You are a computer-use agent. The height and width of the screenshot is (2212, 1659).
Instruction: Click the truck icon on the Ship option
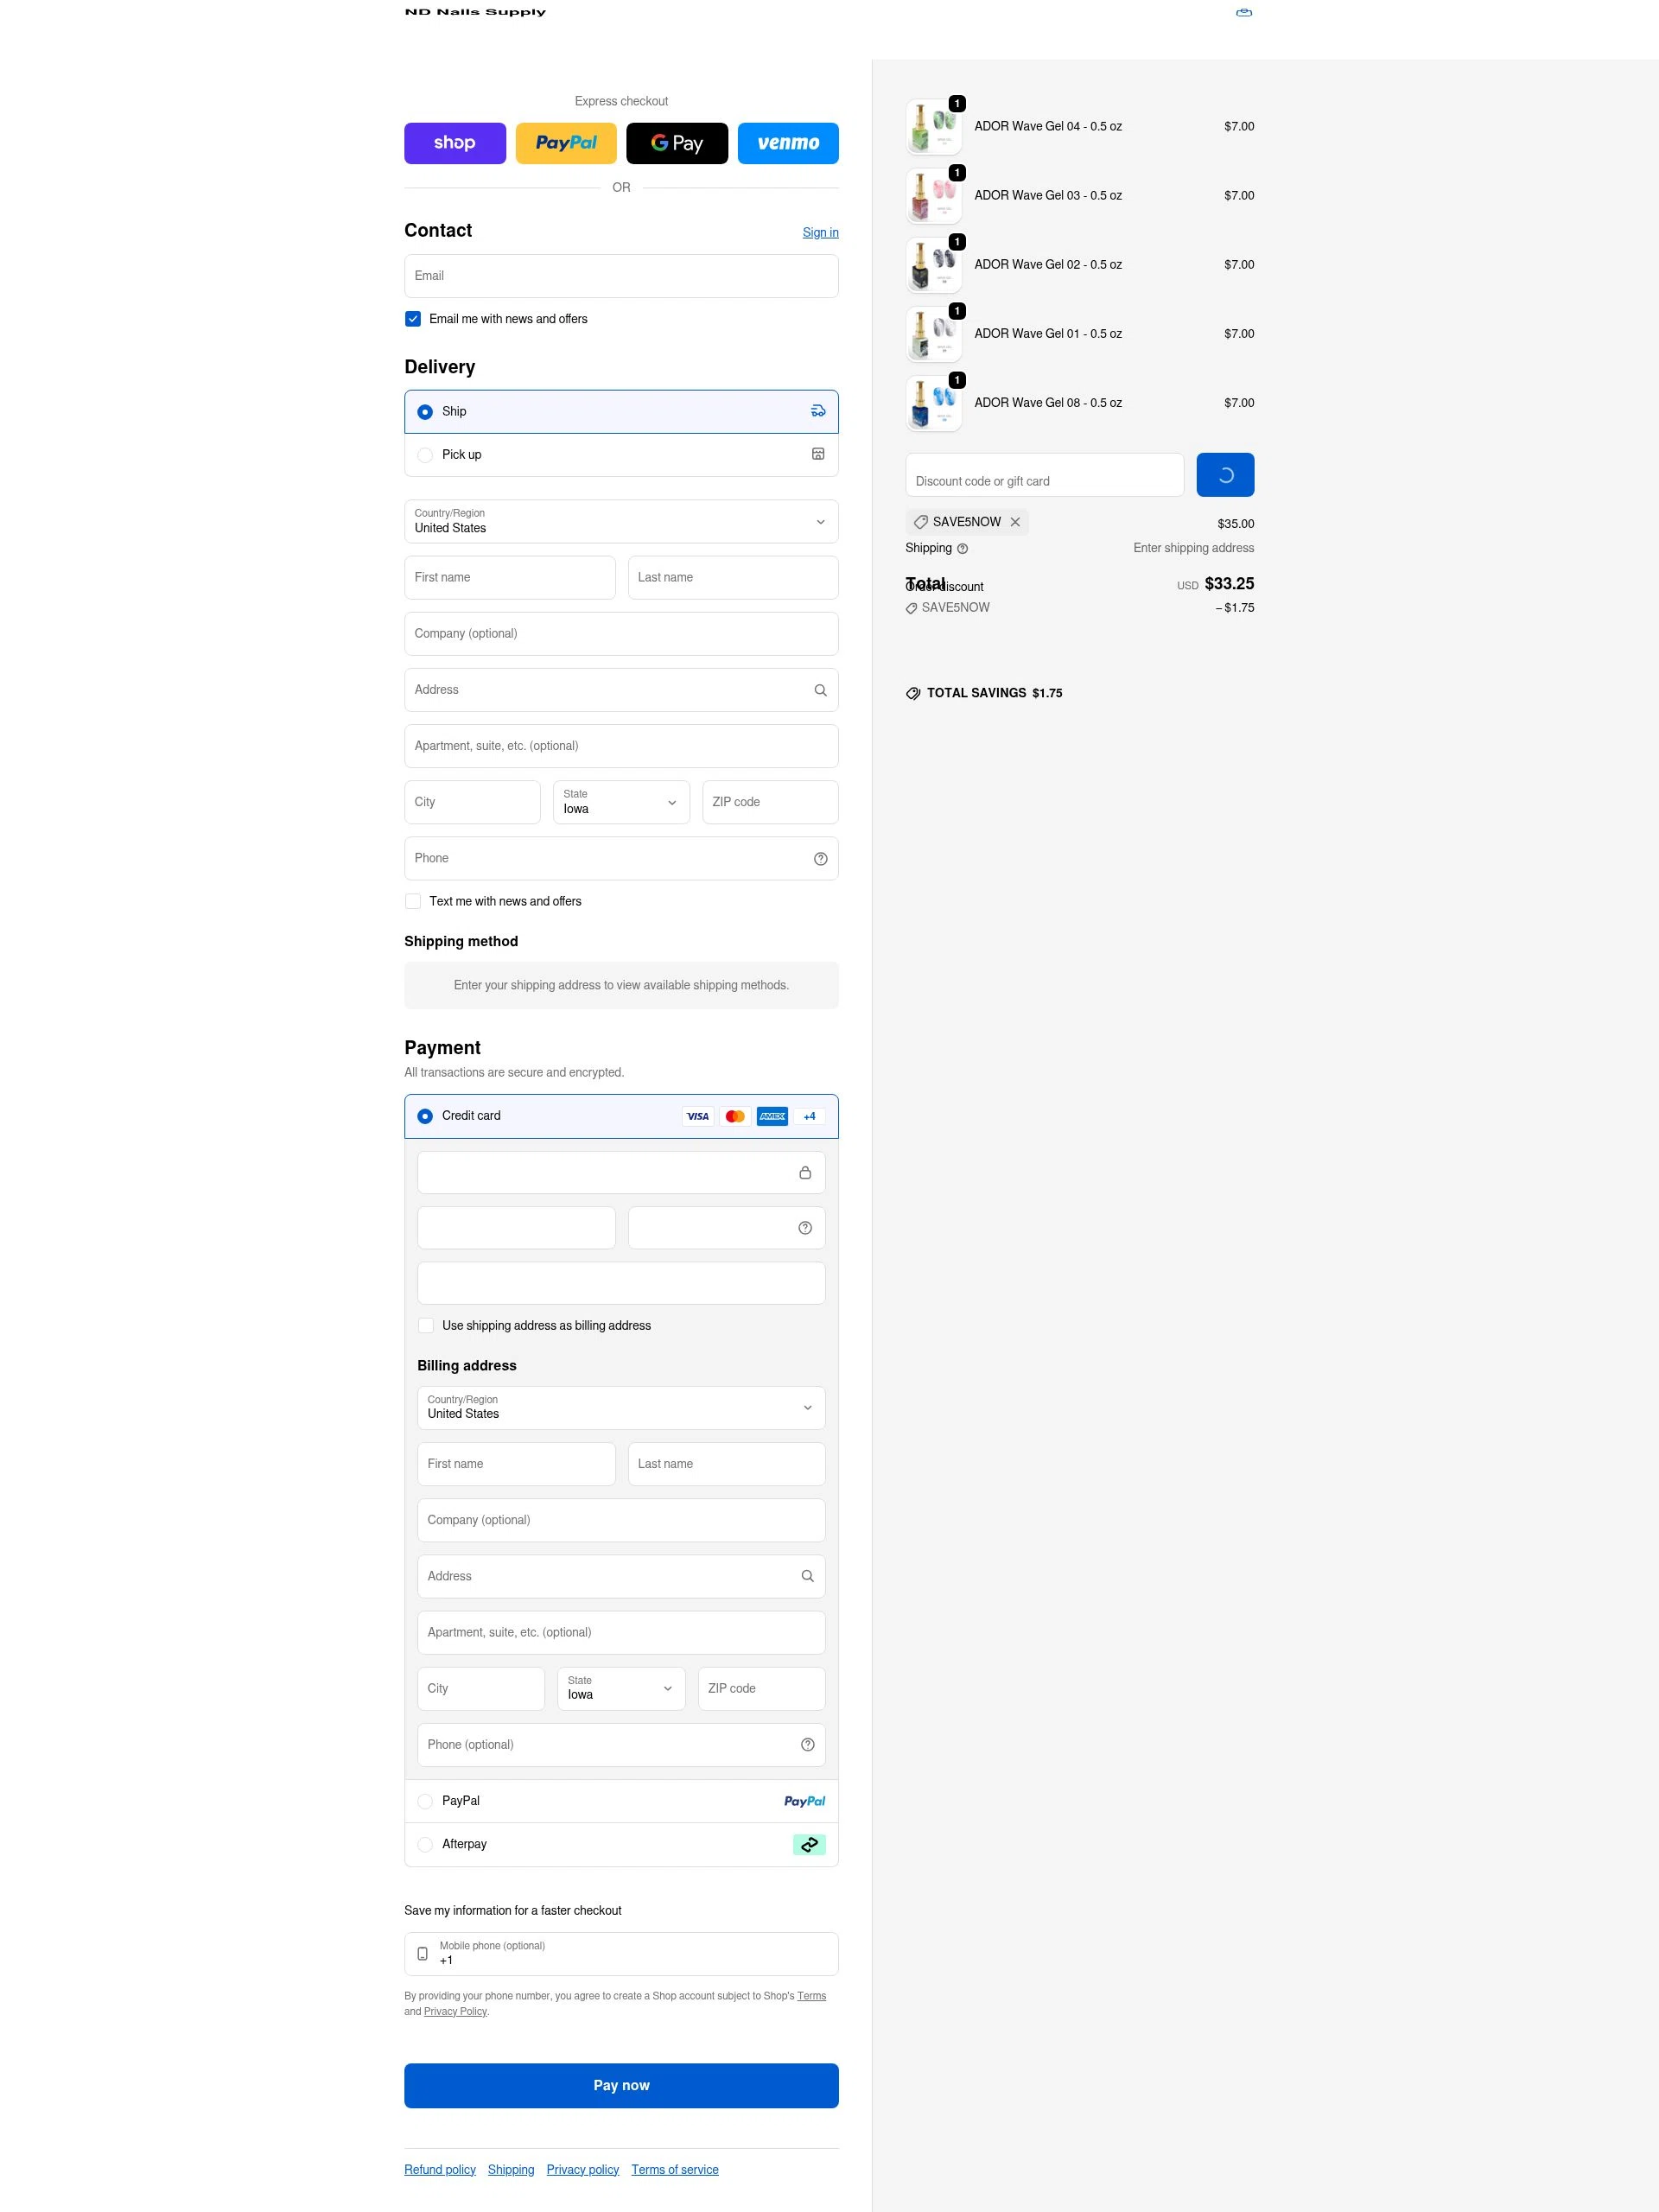tap(818, 410)
